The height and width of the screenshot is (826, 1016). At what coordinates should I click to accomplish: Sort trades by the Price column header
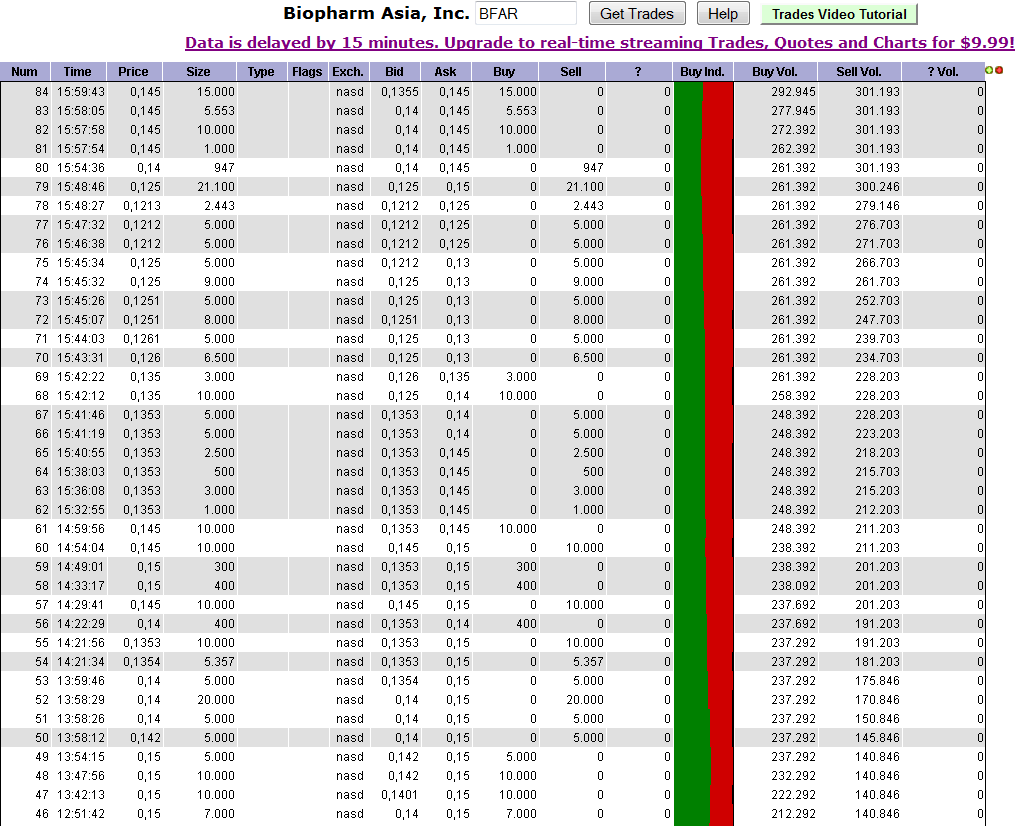133,71
